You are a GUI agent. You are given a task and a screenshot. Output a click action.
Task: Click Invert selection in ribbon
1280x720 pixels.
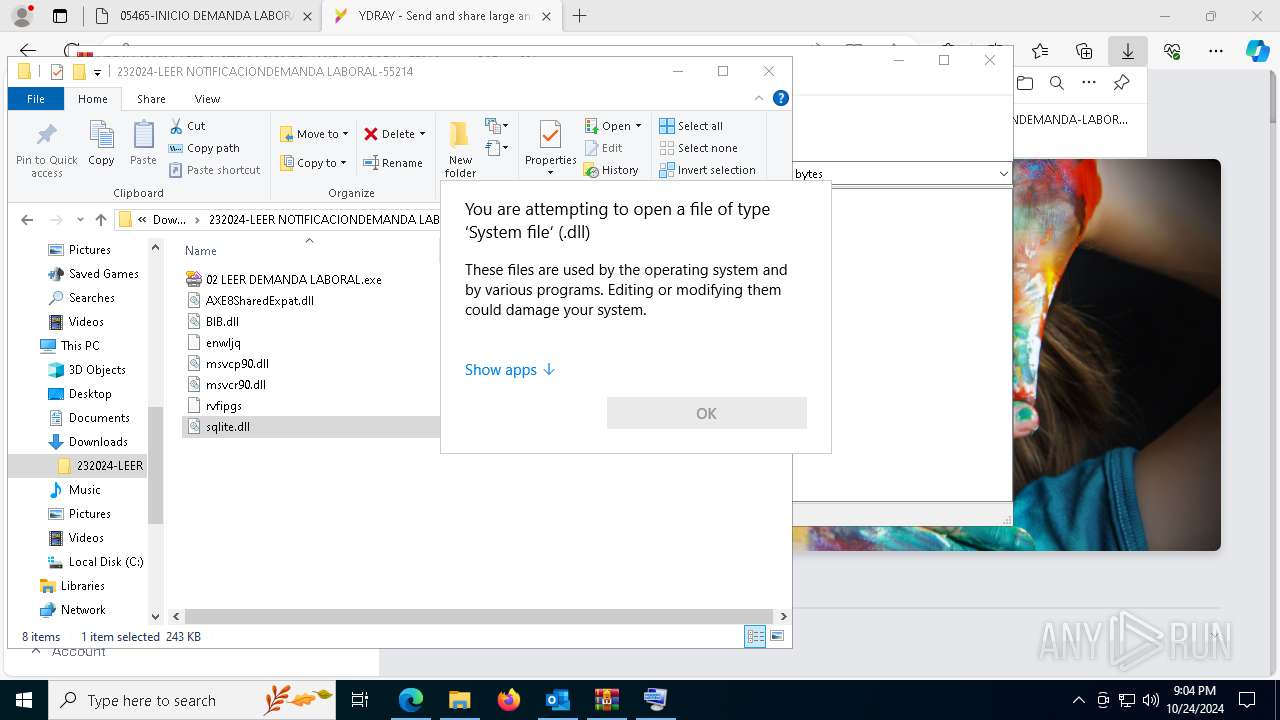[x=707, y=170]
